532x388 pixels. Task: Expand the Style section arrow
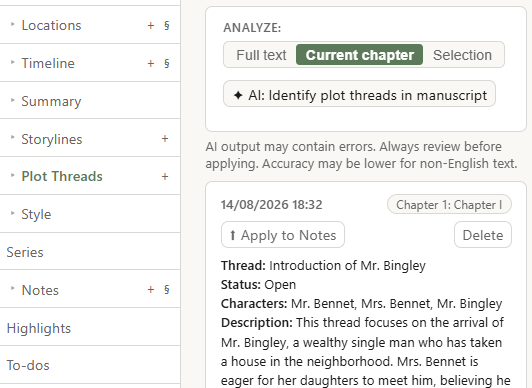(x=13, y=213)
